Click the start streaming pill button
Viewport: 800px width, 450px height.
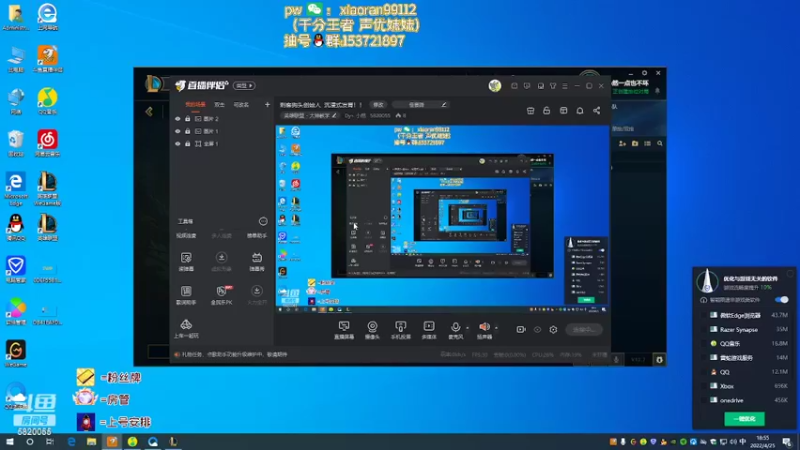pyautogui.click(x=584, y=330)
